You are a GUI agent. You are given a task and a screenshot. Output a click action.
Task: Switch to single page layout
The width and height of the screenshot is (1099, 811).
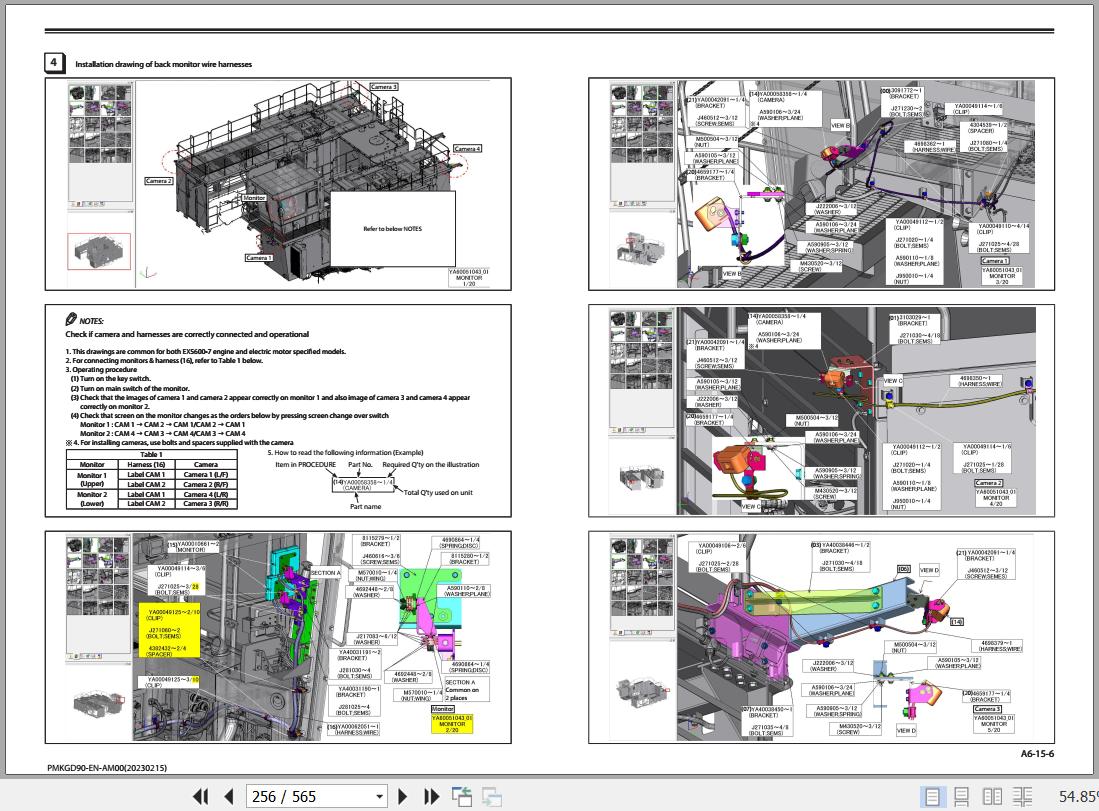coord(932,796)
